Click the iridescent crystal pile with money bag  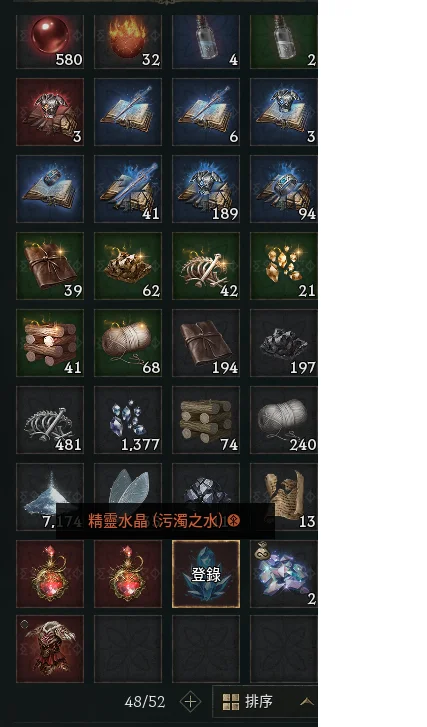pos(284,574)
